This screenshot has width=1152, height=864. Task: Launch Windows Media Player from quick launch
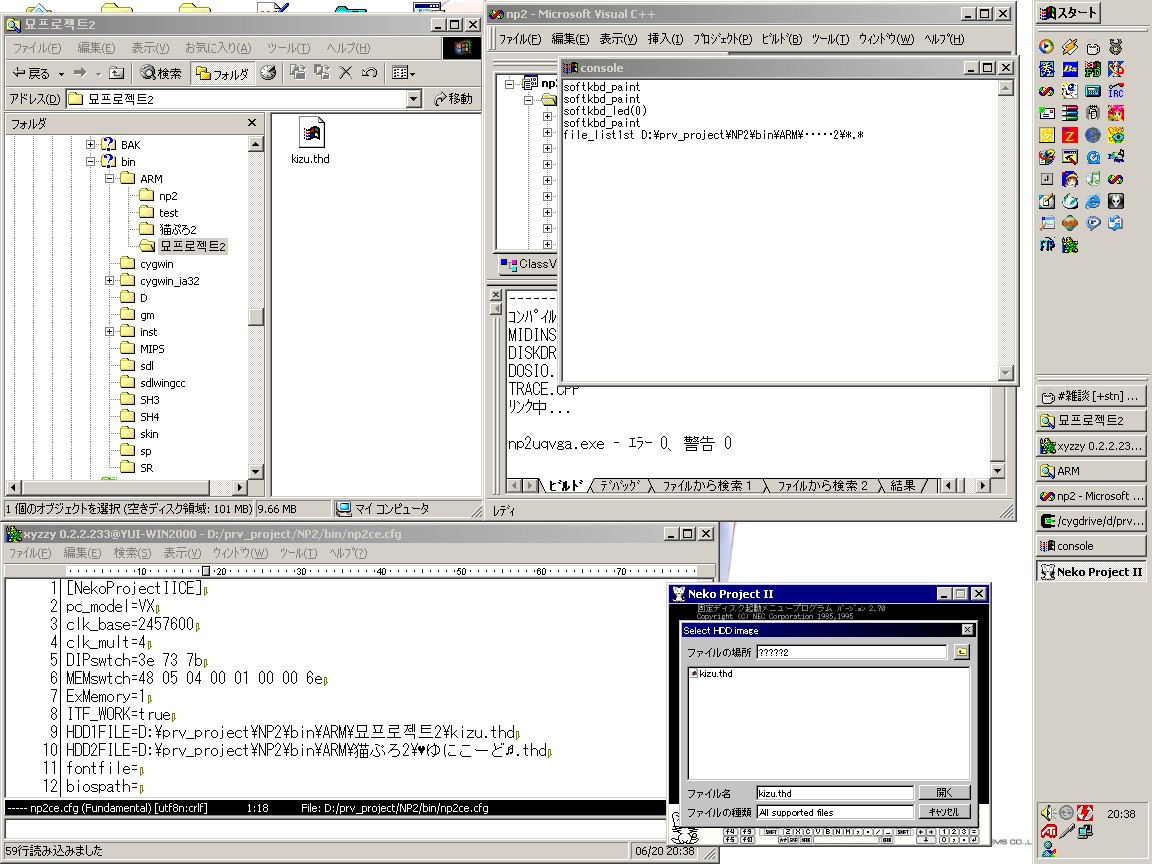click(1047, 47)
